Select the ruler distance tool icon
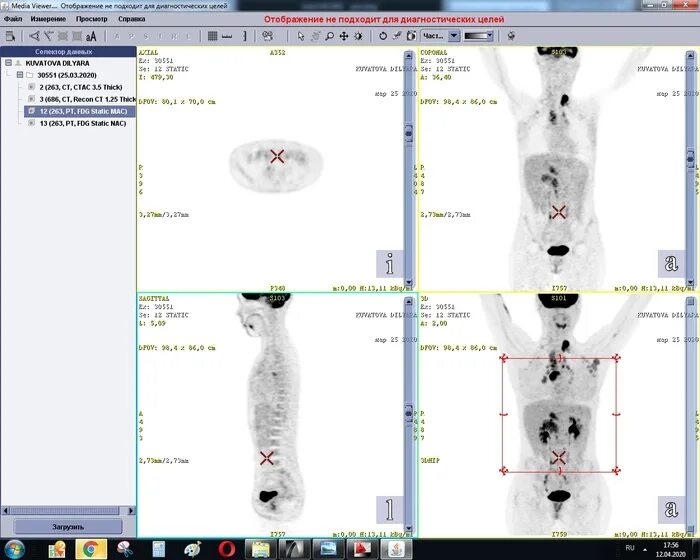The width and height of the screenshot is (700, 560). click(227, 36)
